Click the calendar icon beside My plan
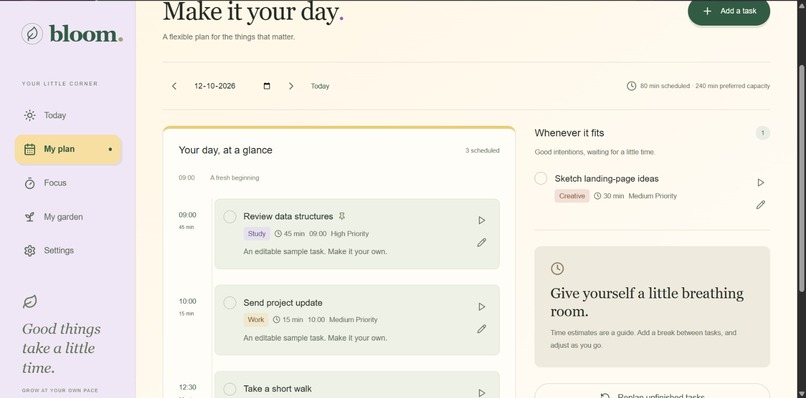 [30, 149]
